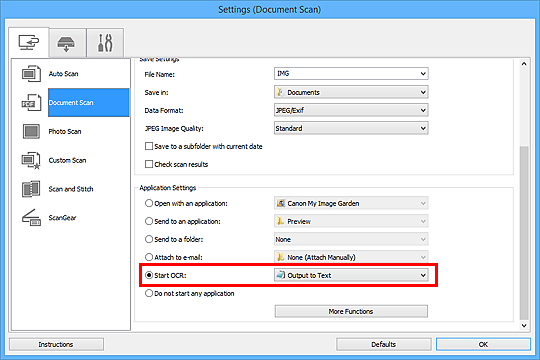Open the Output to Text dropdown

[351, 275]
